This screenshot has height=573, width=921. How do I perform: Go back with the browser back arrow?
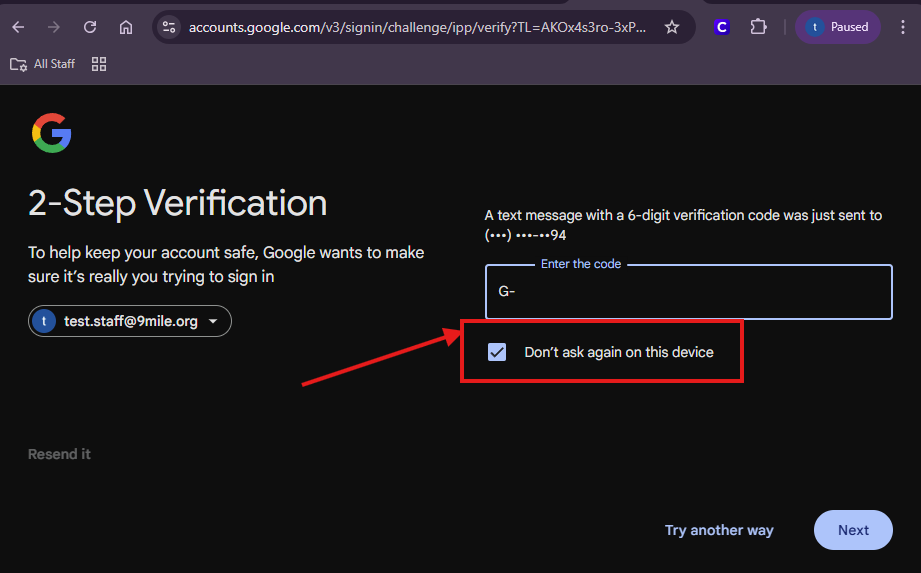click(18, 27)
